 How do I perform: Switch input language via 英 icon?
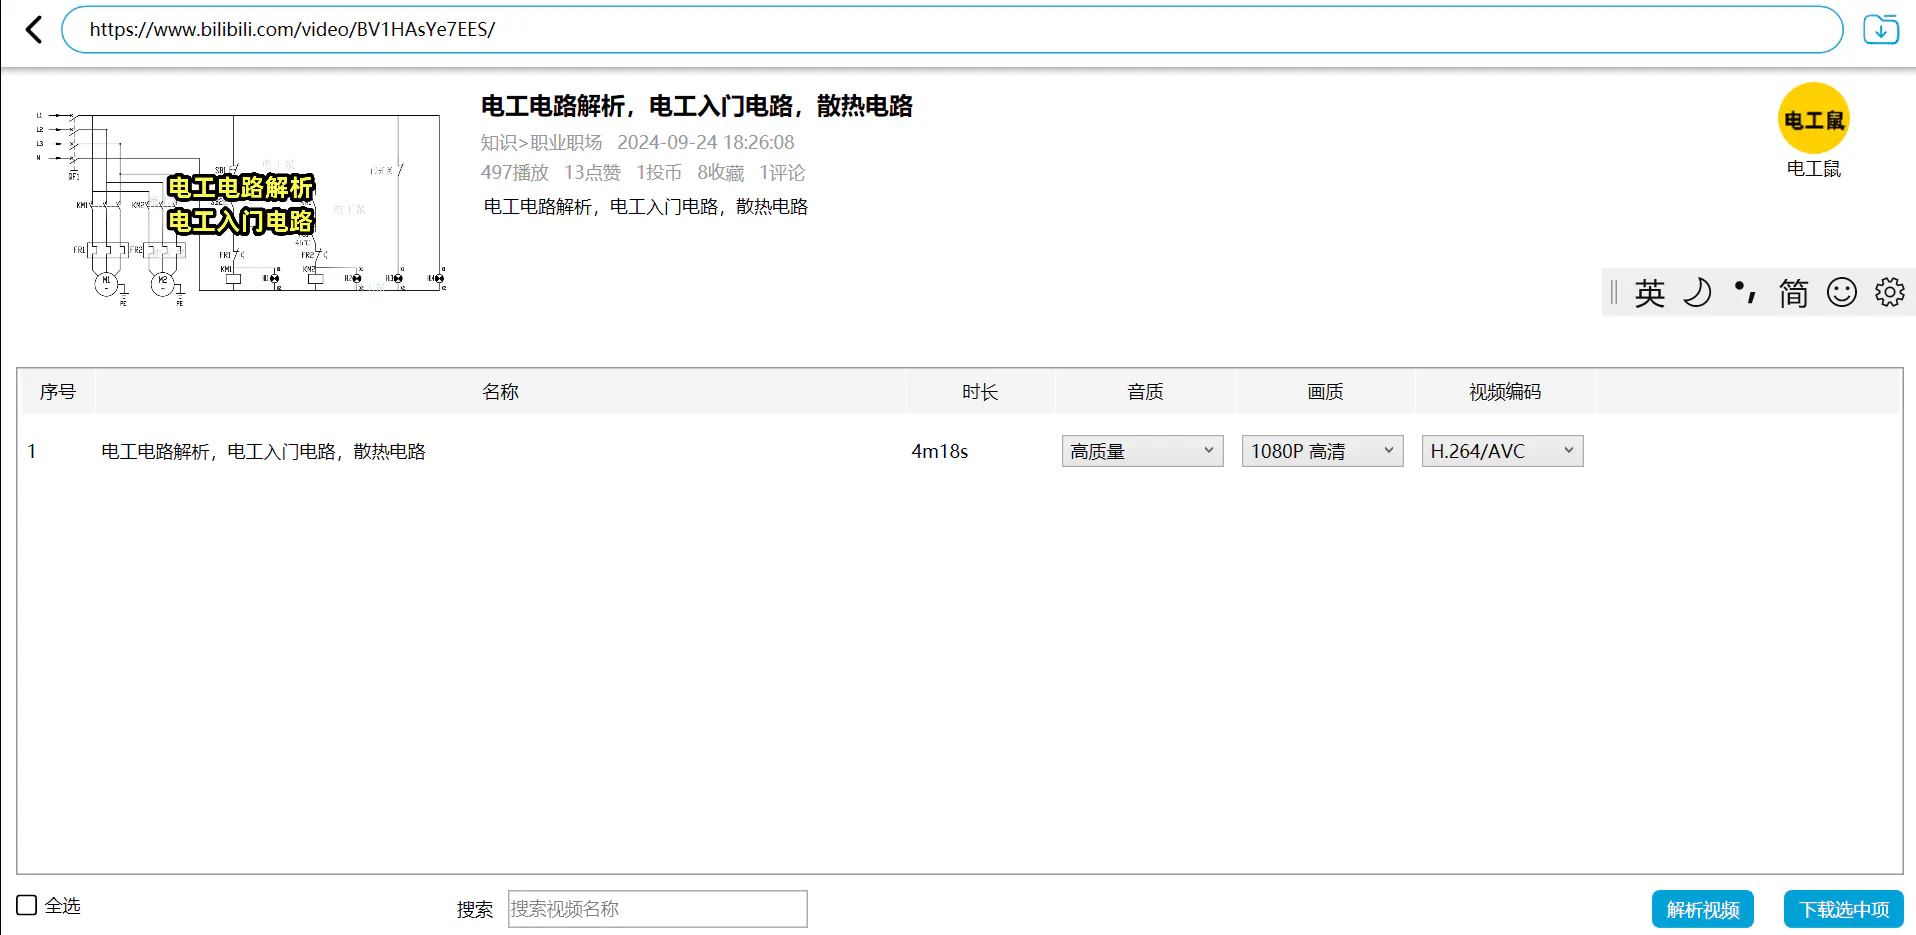click(1649, 293)
